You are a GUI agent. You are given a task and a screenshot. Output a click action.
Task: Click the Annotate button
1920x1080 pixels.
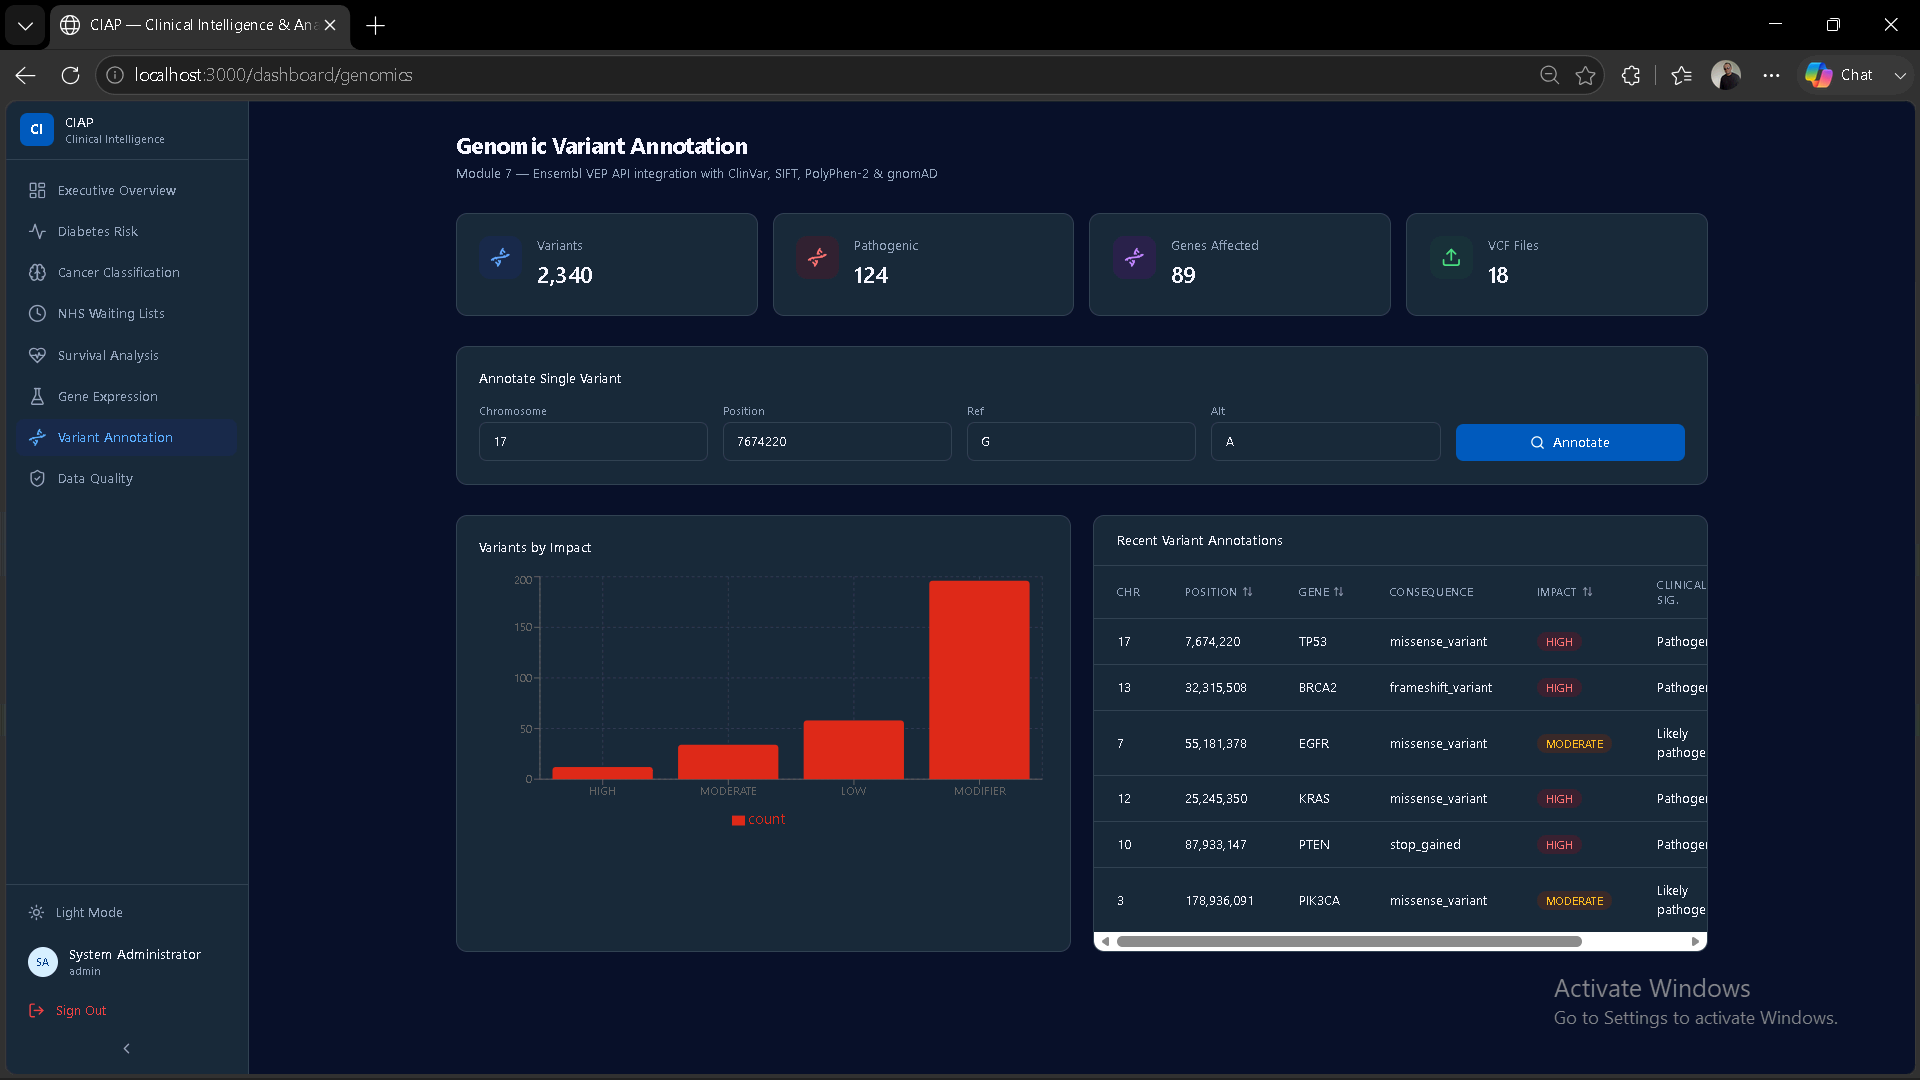click(1570, 442)
